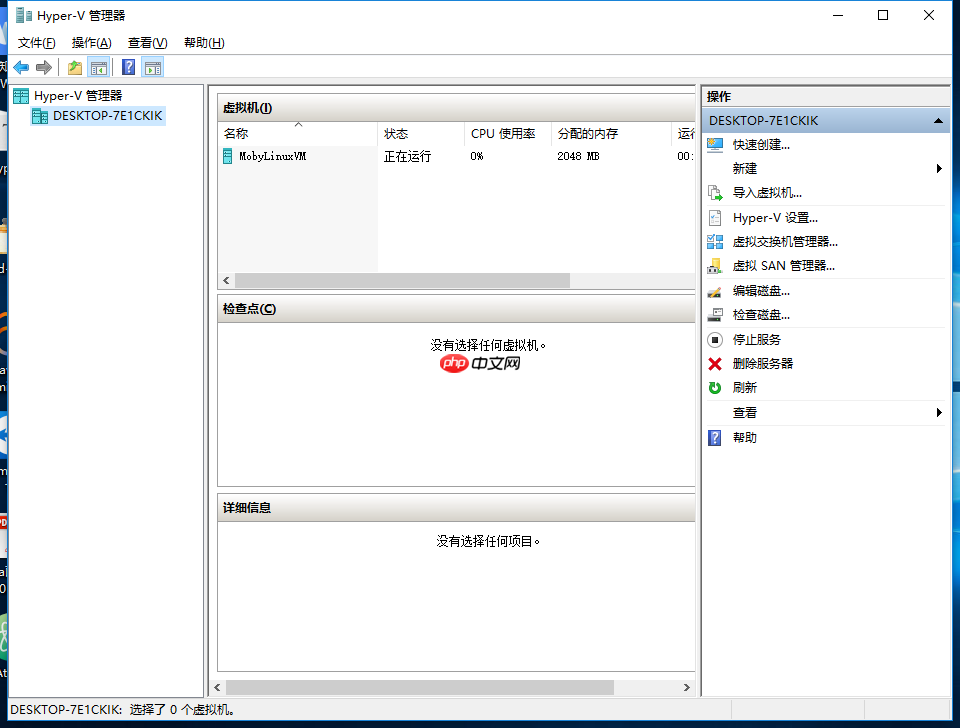Open the 操作 menu
This screenshot has height=728, width=960.
(x=91, y=42)
